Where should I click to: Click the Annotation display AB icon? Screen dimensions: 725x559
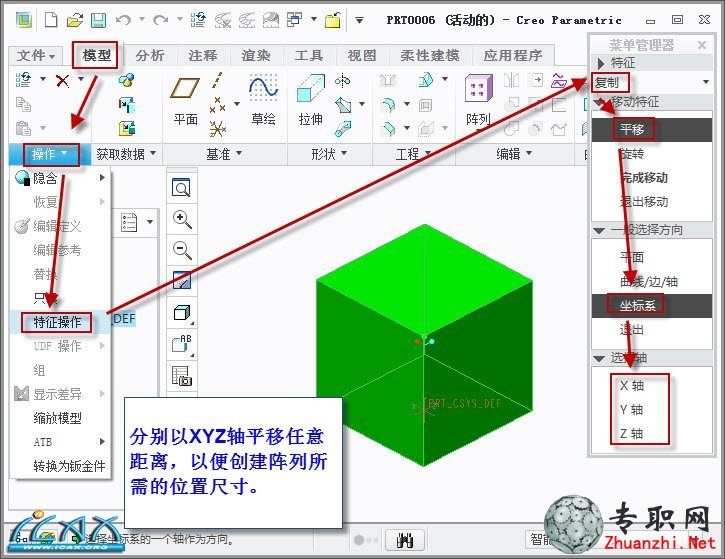(182, 344)
